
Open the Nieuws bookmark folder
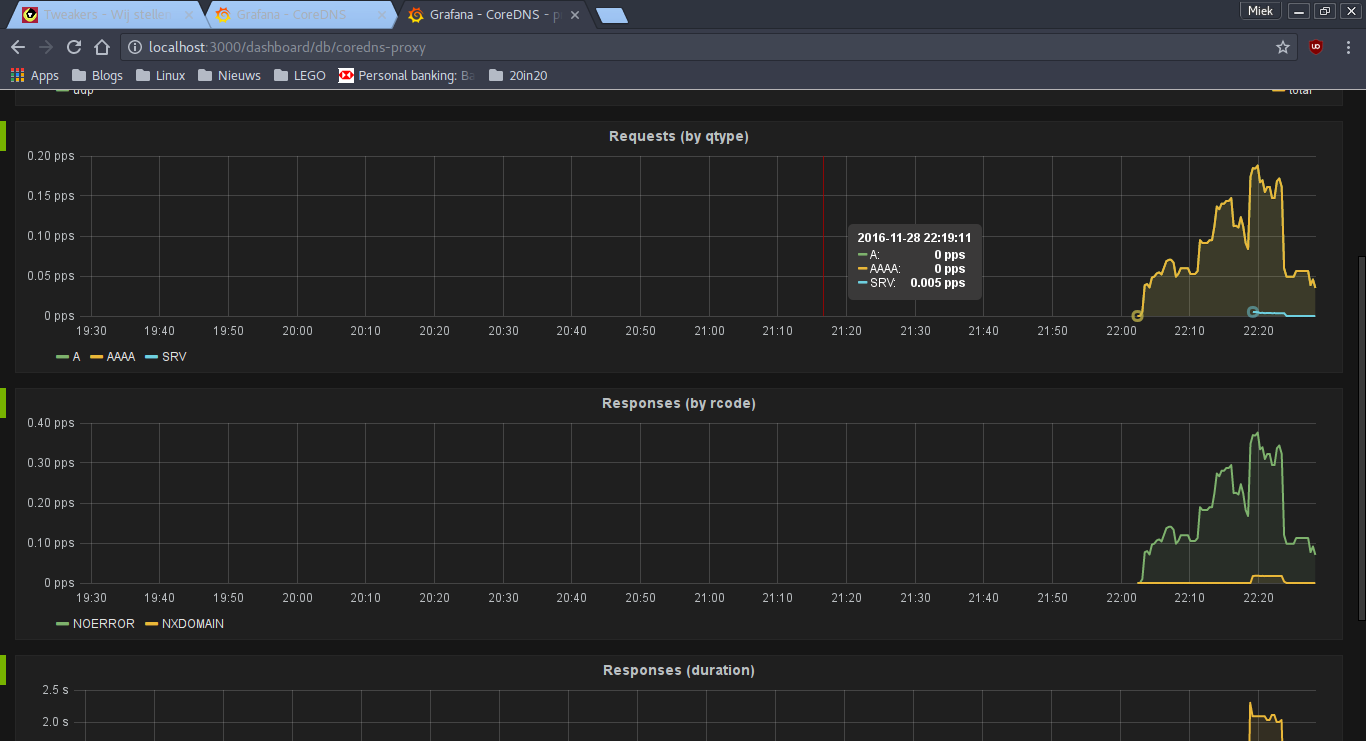pos(229,75)
